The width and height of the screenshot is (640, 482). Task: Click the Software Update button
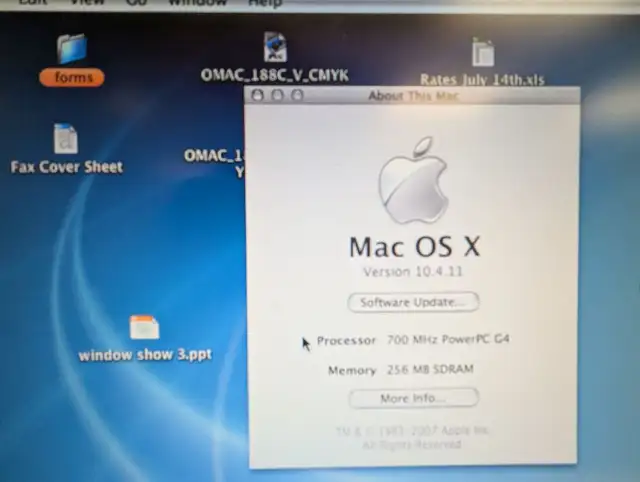tap(413, 302)
